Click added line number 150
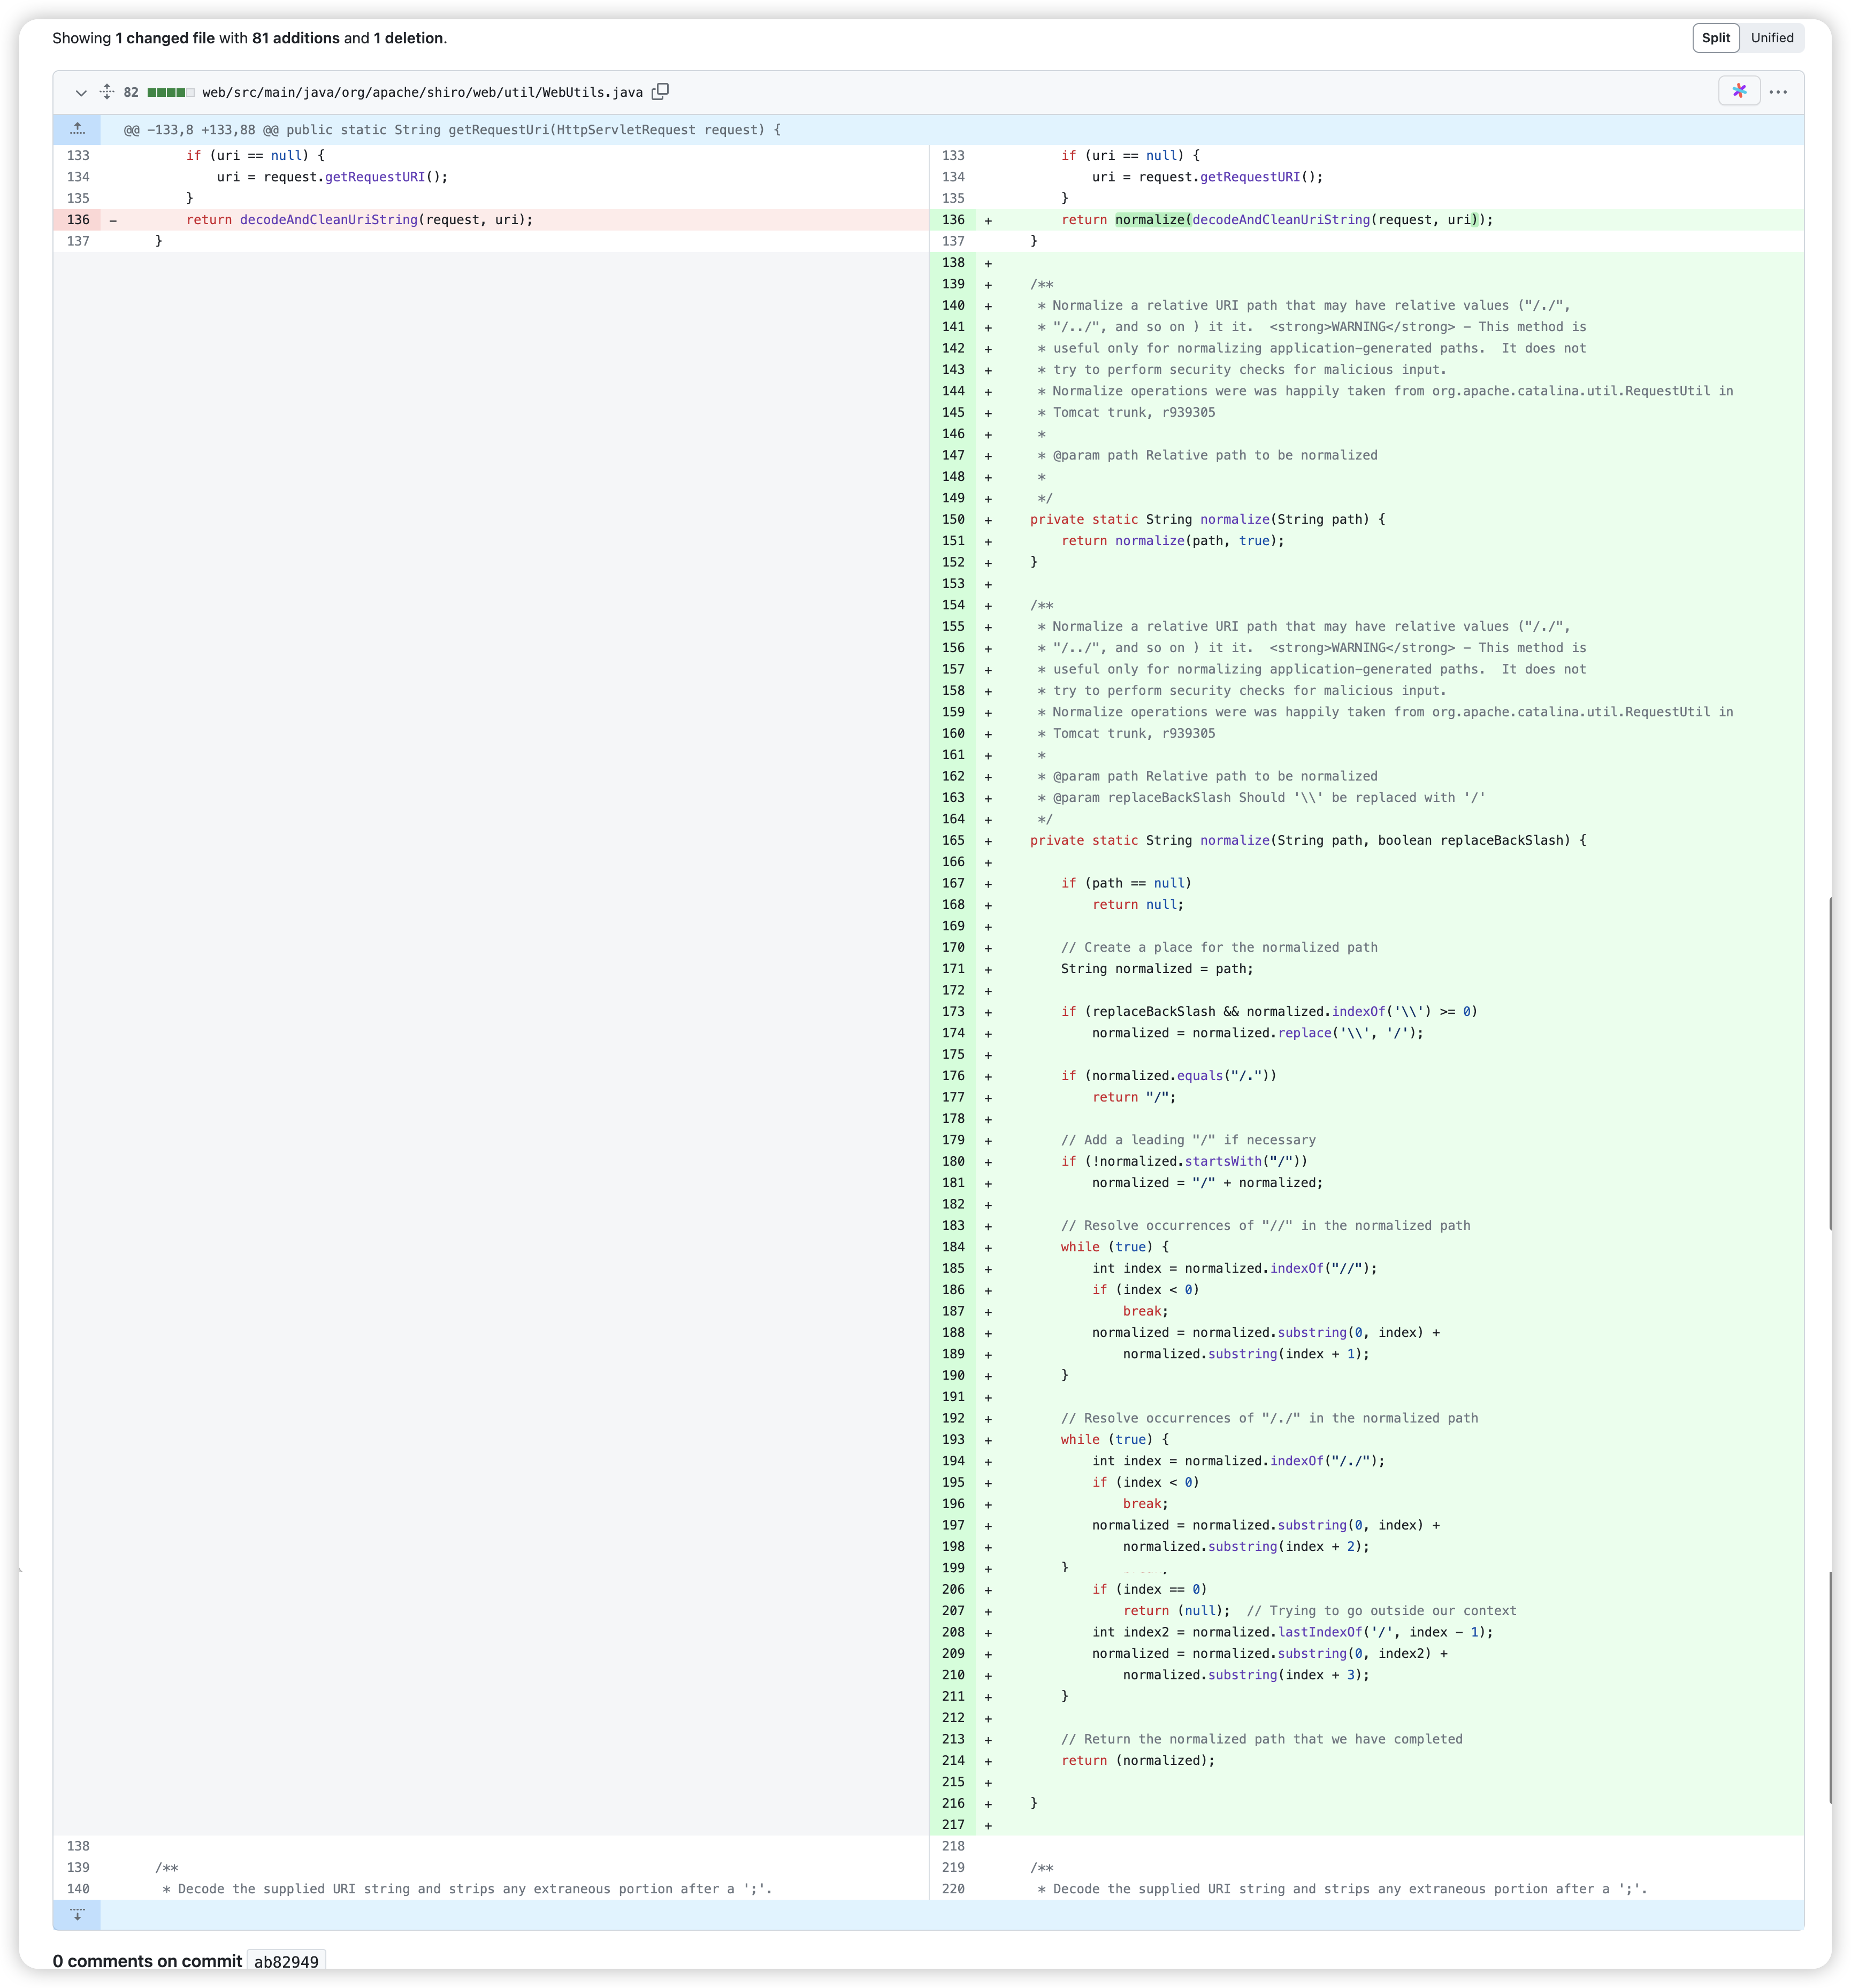Viewport: 1851px width, 1988px height. (x=953, y=520)
